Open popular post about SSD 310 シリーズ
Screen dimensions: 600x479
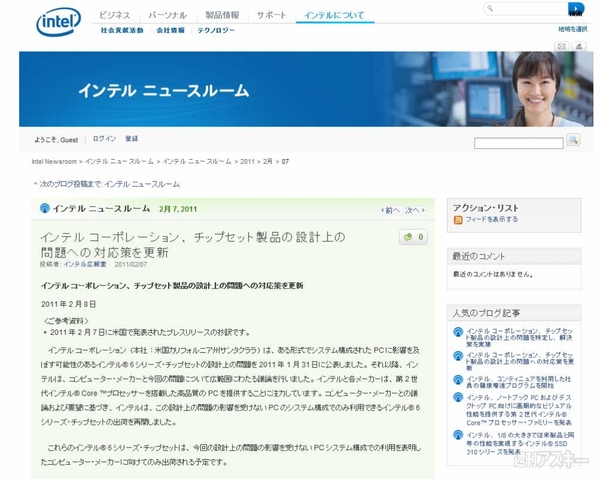pyautogui.click(x=520, y=443)
